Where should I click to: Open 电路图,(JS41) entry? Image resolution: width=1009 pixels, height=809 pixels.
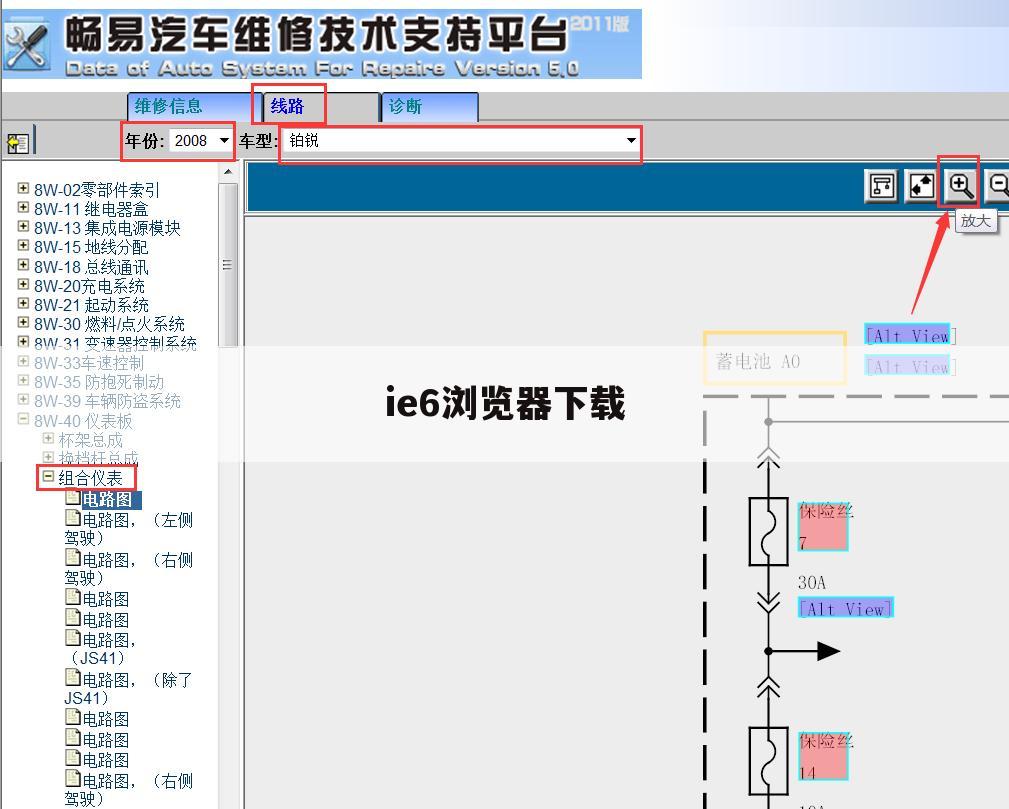point(100,649)
